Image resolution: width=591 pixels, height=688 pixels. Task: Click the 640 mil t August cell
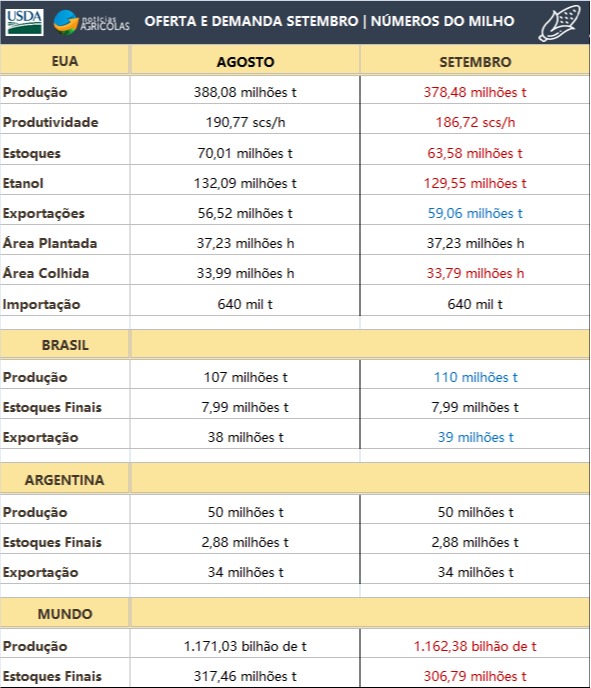point(245,304)
